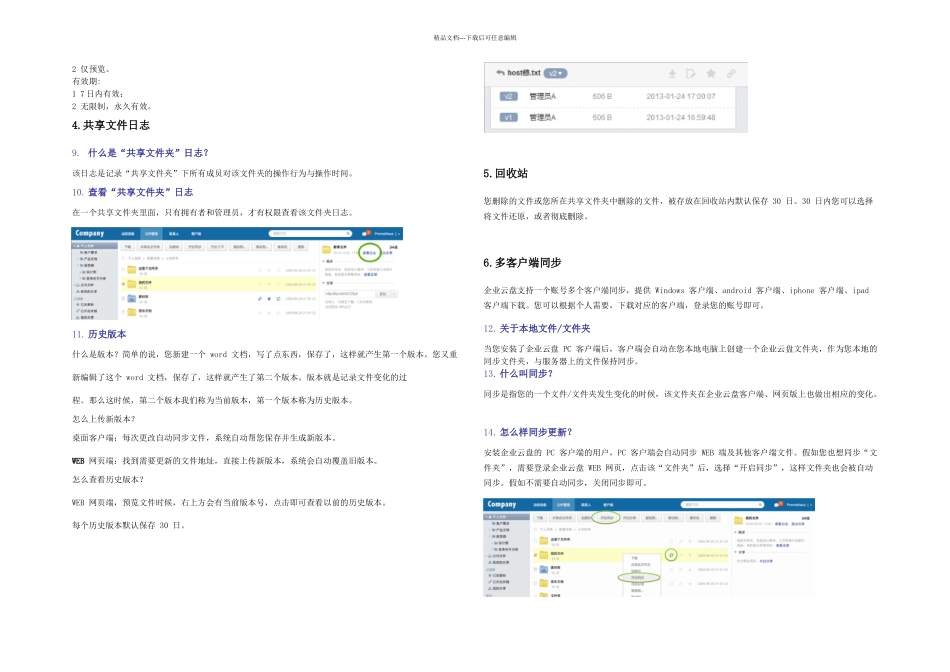
Task: Tick the first folder row checkbox in section 14 screenshot
Action: coord(536,541)
